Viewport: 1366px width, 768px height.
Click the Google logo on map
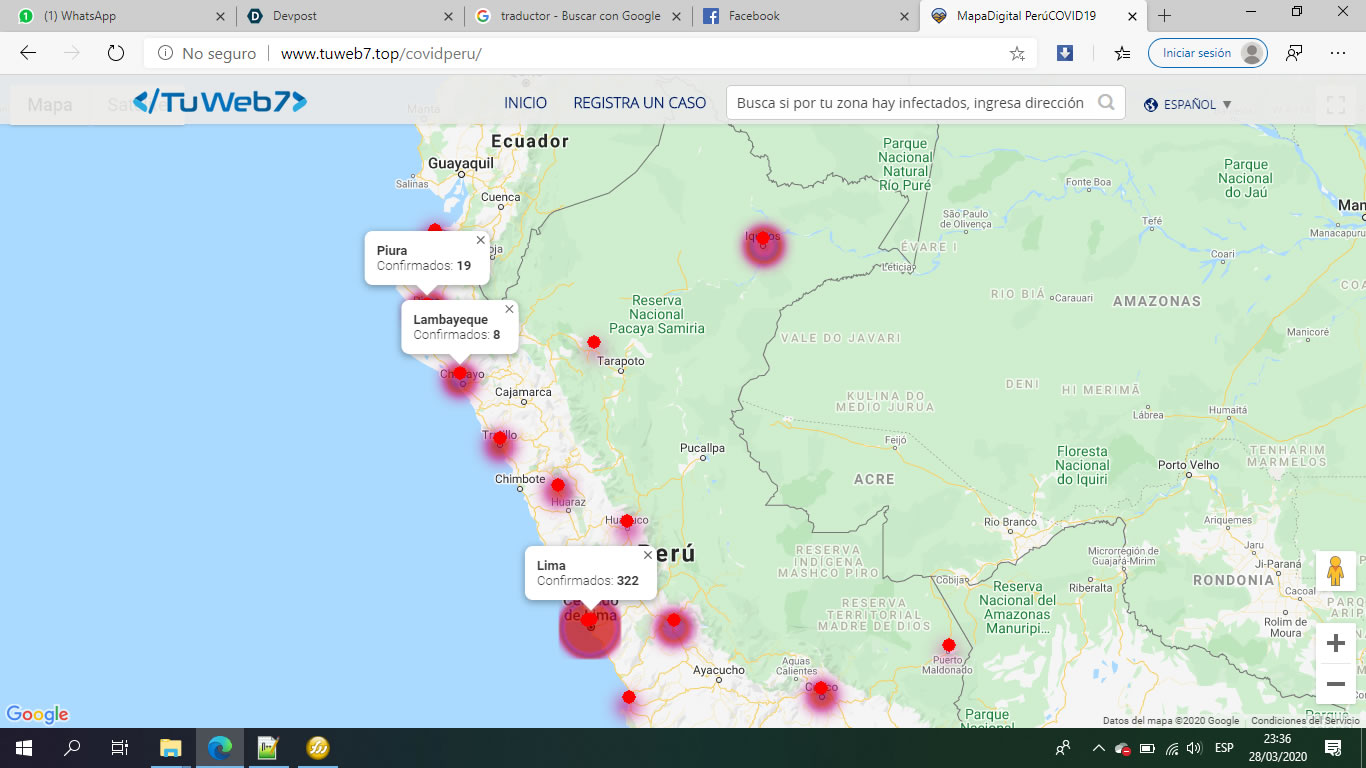(x=37, y=714)
